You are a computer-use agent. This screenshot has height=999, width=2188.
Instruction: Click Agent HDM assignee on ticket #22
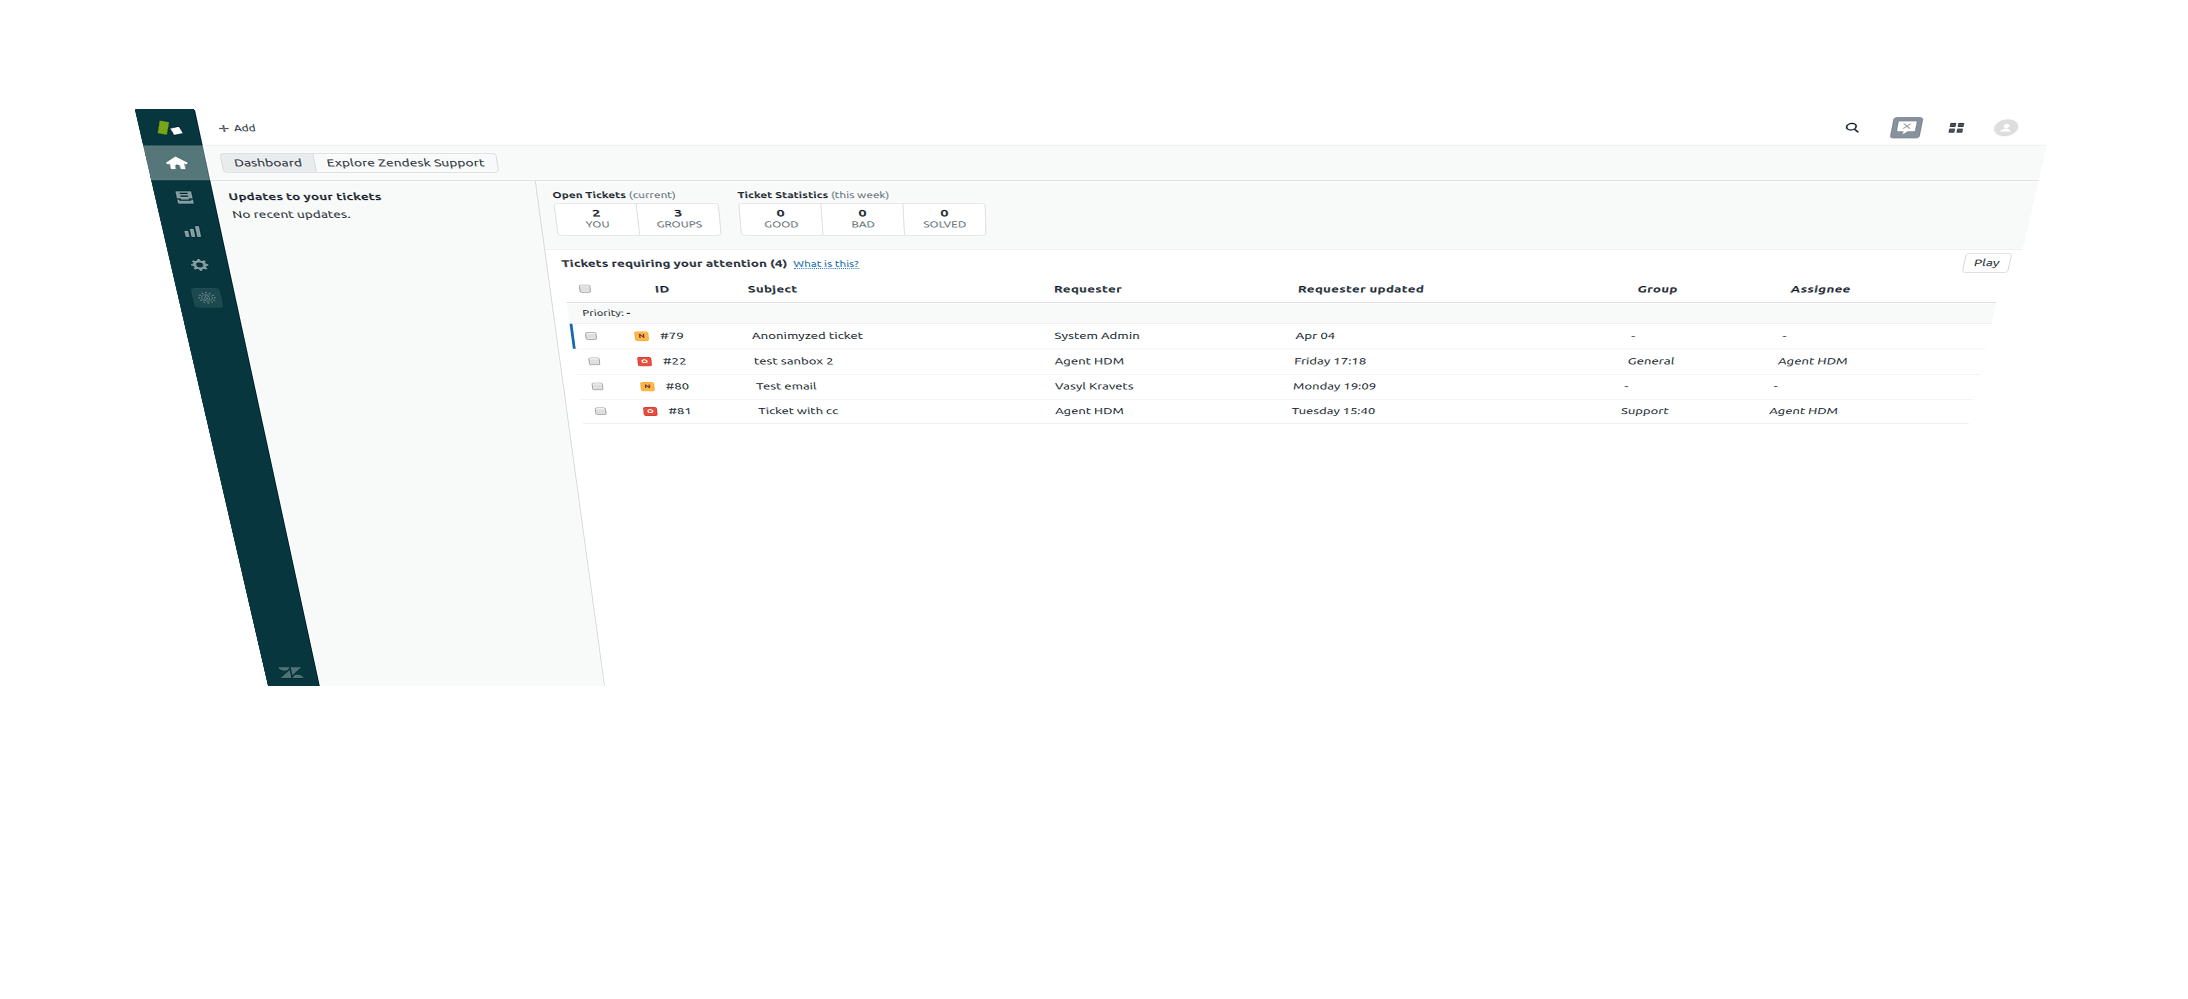coord(1812,361)
